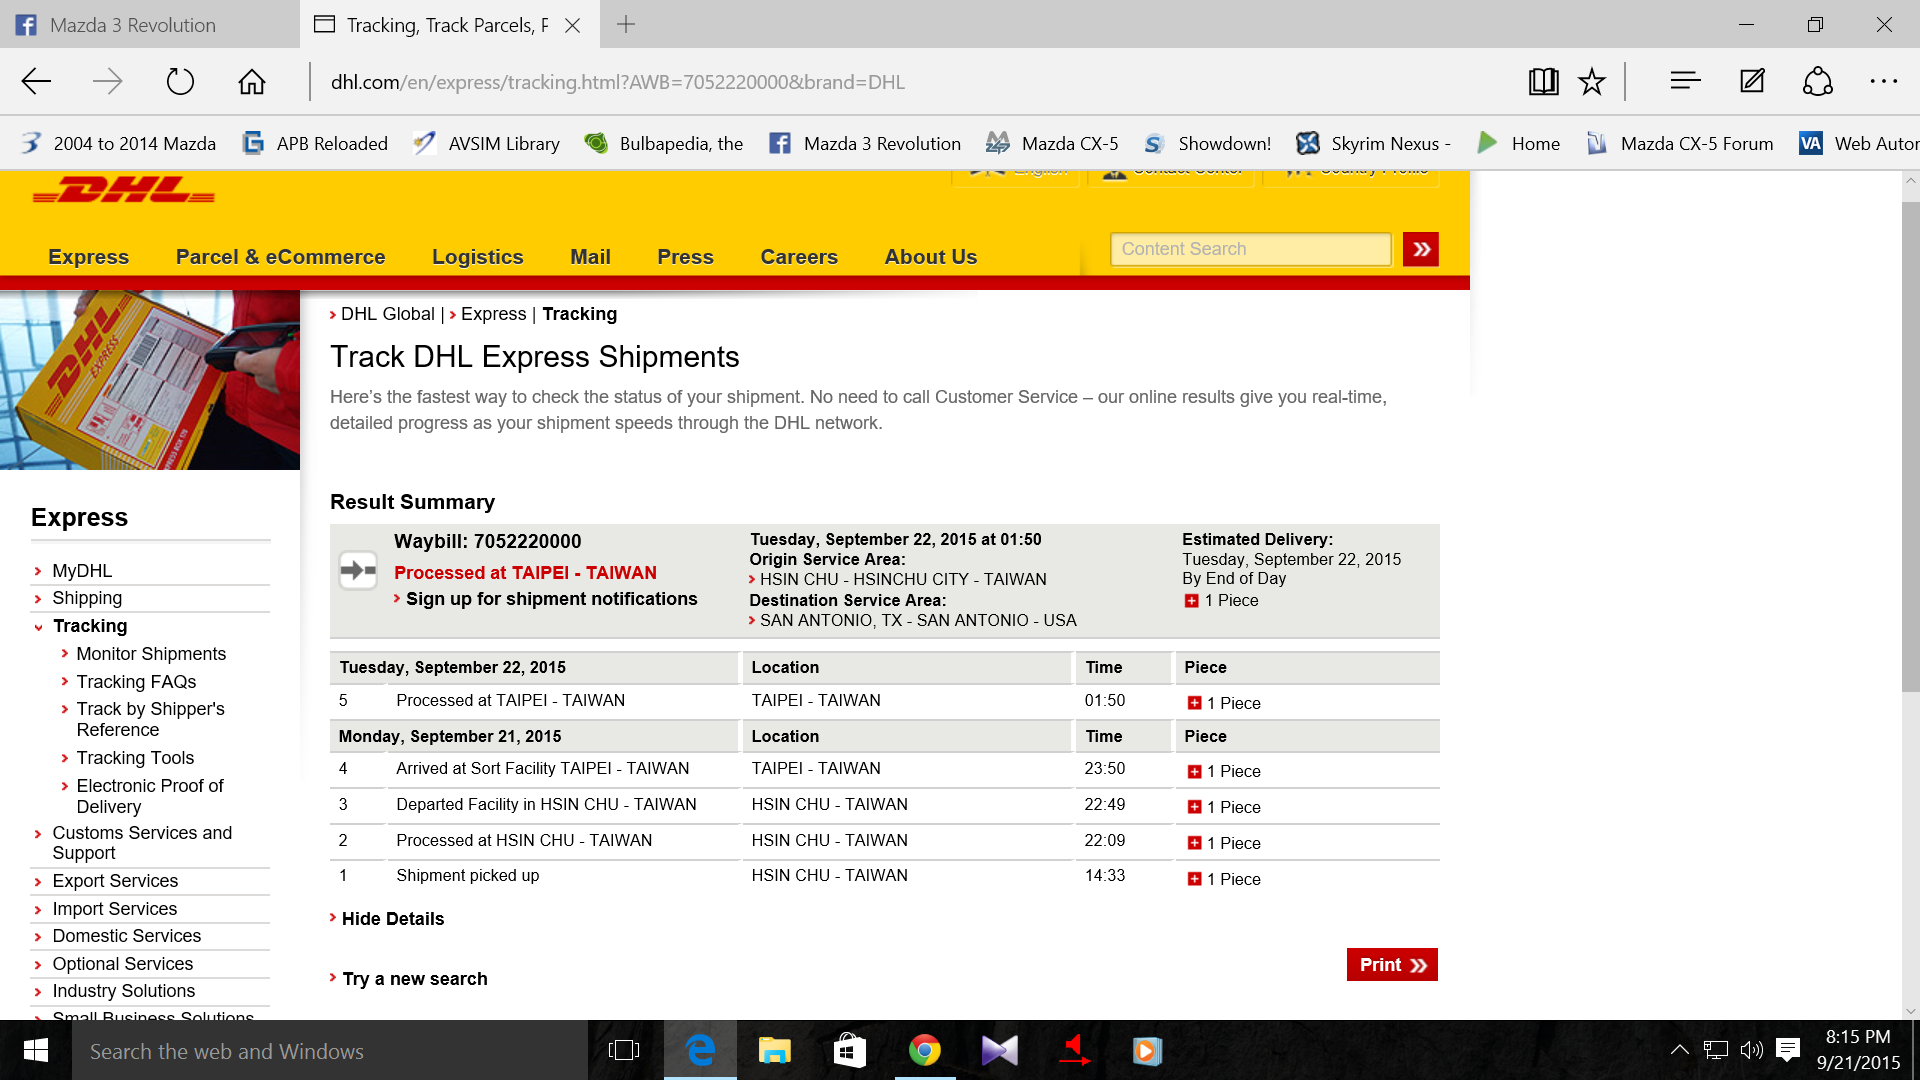This screenshot has width=1920, height=1080.
Task: Open the Share icon in Edge toolbar
Action: click(x=1818, y=81)
